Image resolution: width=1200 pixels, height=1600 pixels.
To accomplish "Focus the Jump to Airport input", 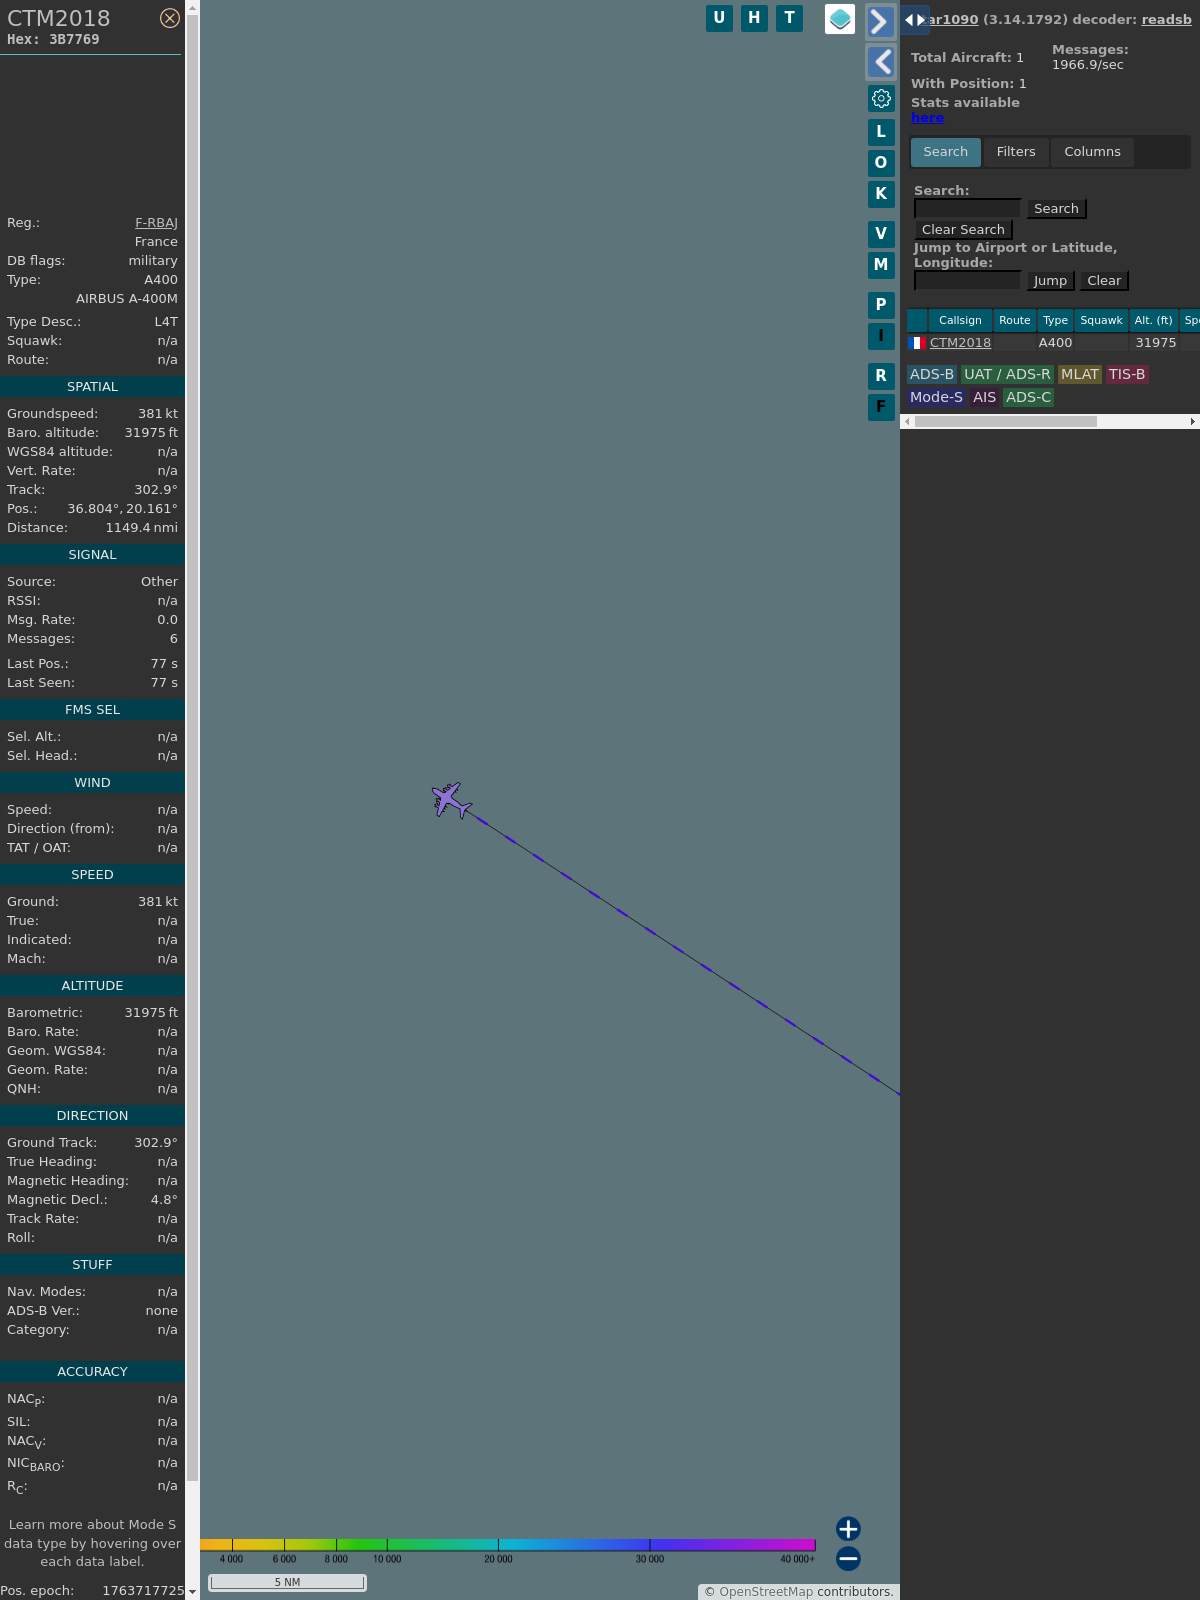I will click(x=967, y=280).
